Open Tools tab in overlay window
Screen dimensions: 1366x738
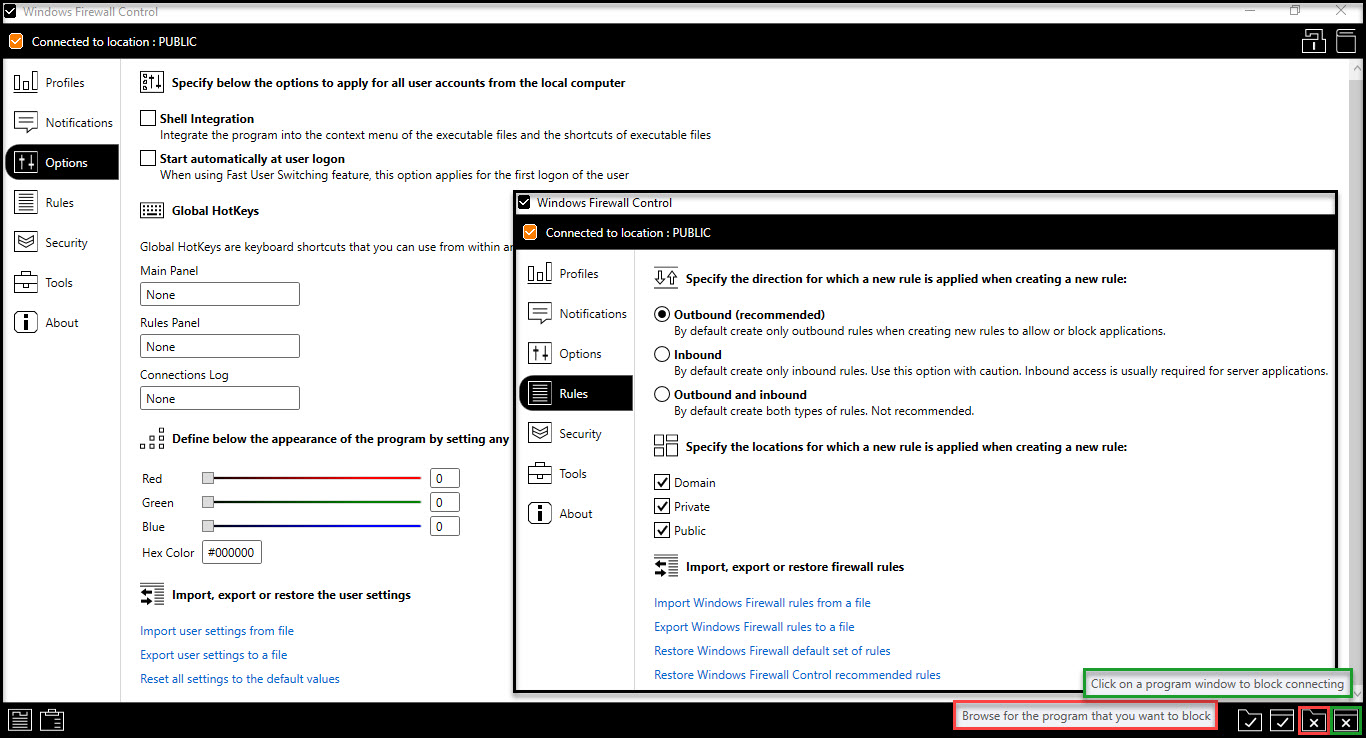[576, 474]
